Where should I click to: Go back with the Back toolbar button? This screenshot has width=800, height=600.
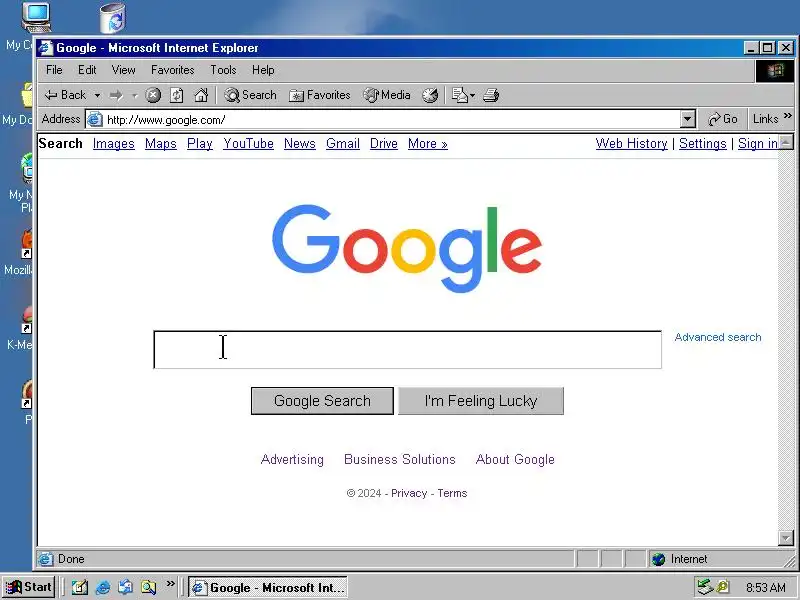point(65,95)
